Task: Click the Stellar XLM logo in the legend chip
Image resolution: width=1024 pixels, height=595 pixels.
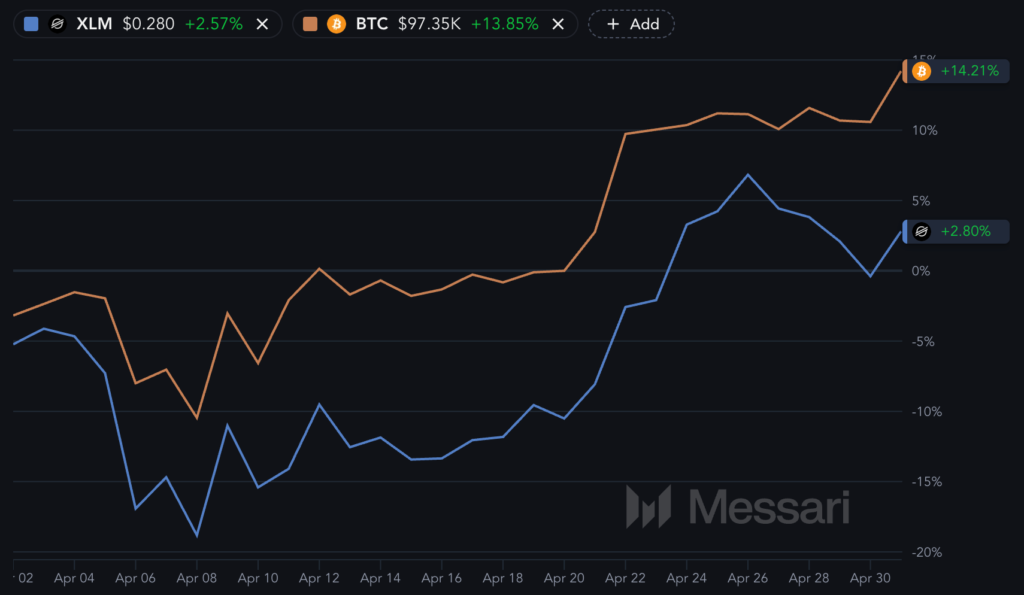Action: click(x=58, y=24)
